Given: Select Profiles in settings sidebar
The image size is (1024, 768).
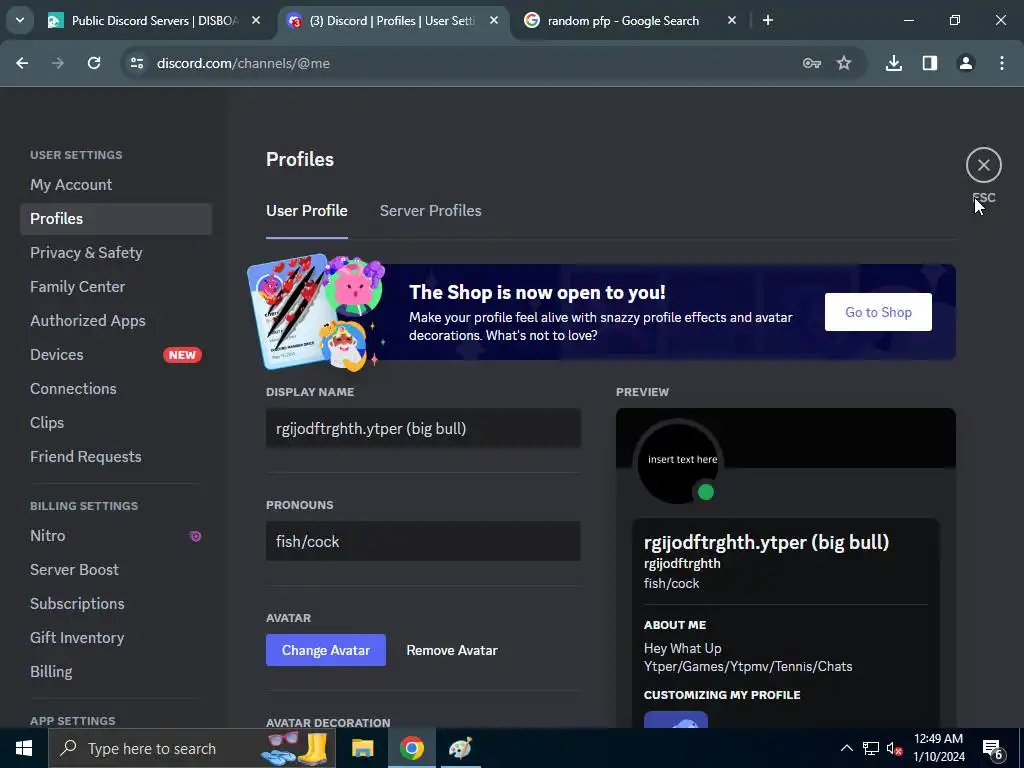Looking at the screenshot, I should [x=116, y=219].
